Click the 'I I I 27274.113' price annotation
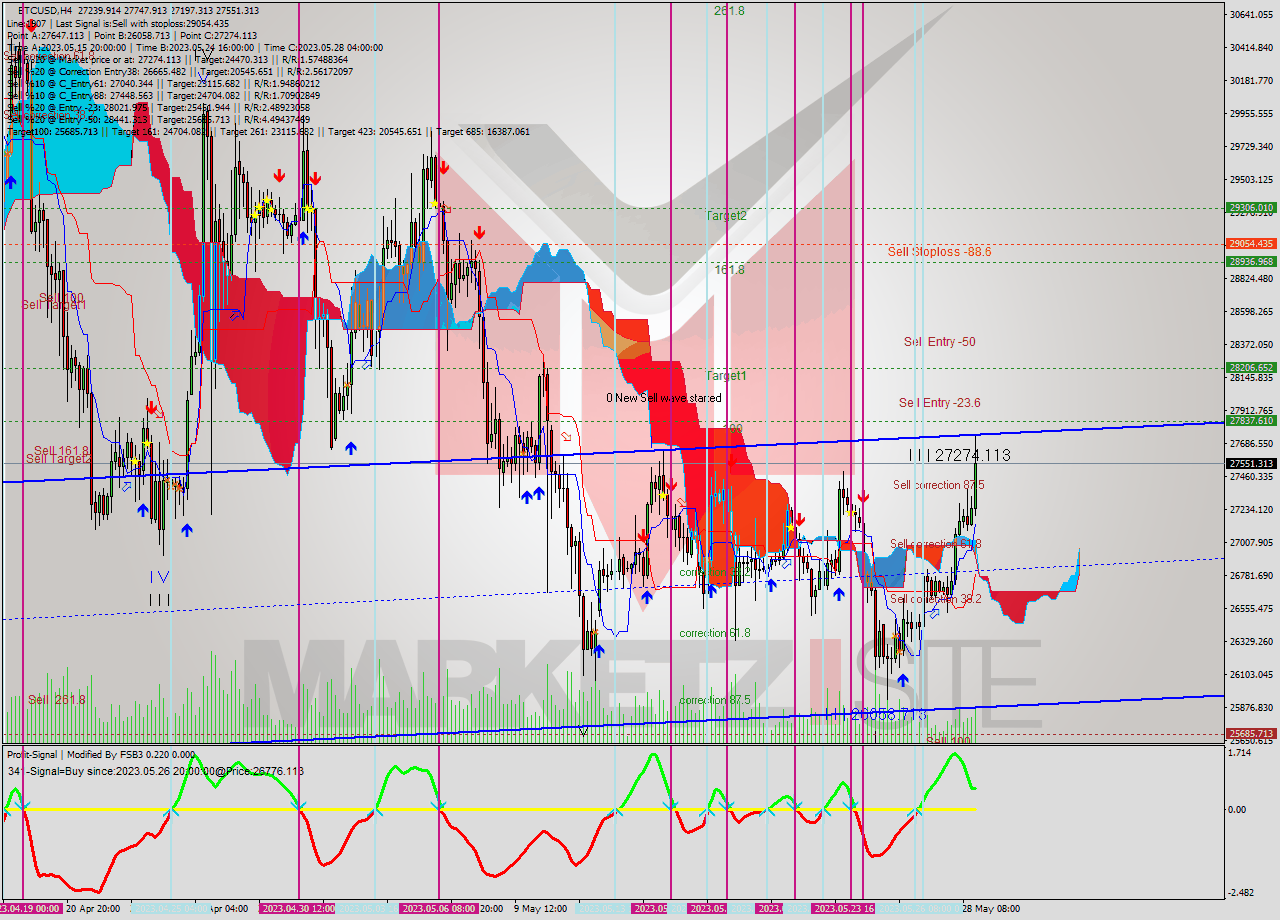This screenshot has height=920, width=1280. pyautogui.click(x=959, y=455)
